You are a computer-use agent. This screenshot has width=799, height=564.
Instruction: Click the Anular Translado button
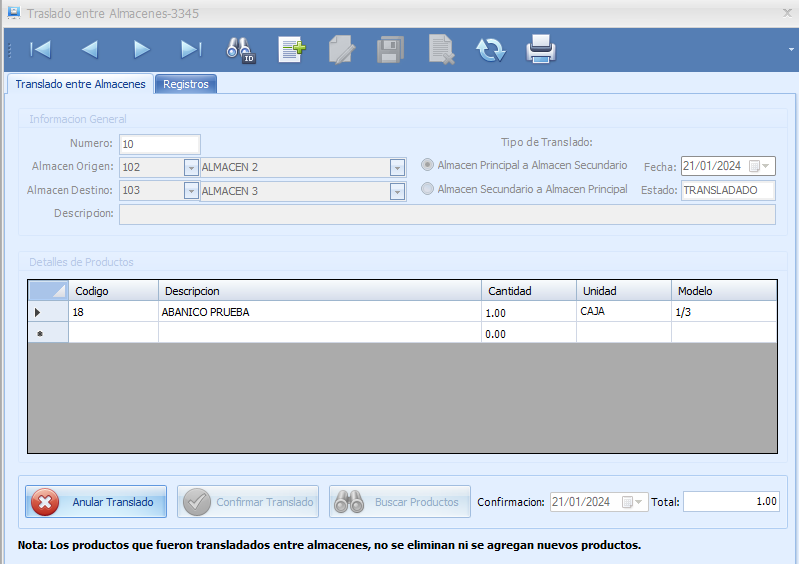tap(96, 502)
